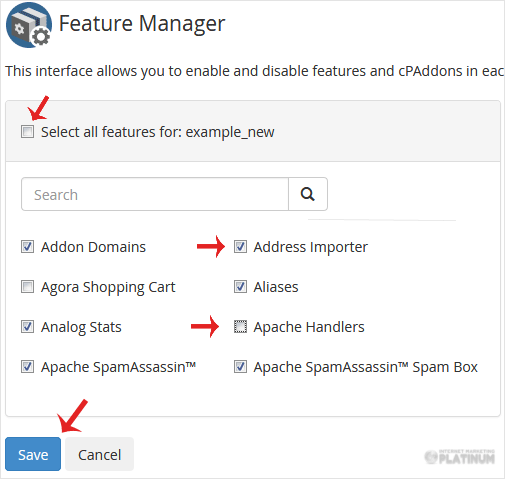Toggle the Aliases checkbox off
Viewport: 505px width, 479px height.
click(x=240, y=287)
